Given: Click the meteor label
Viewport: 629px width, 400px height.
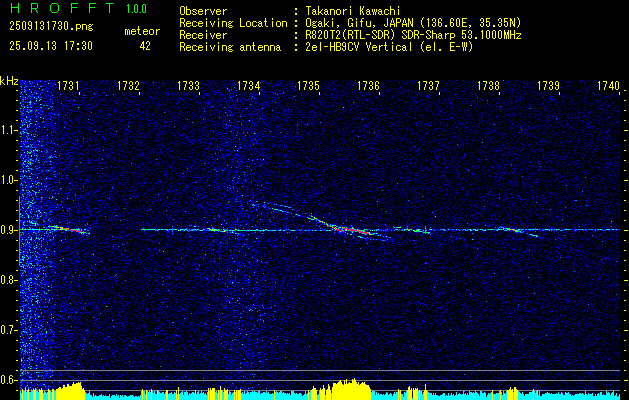Looking at the screenshot, I should coord(142,31).
